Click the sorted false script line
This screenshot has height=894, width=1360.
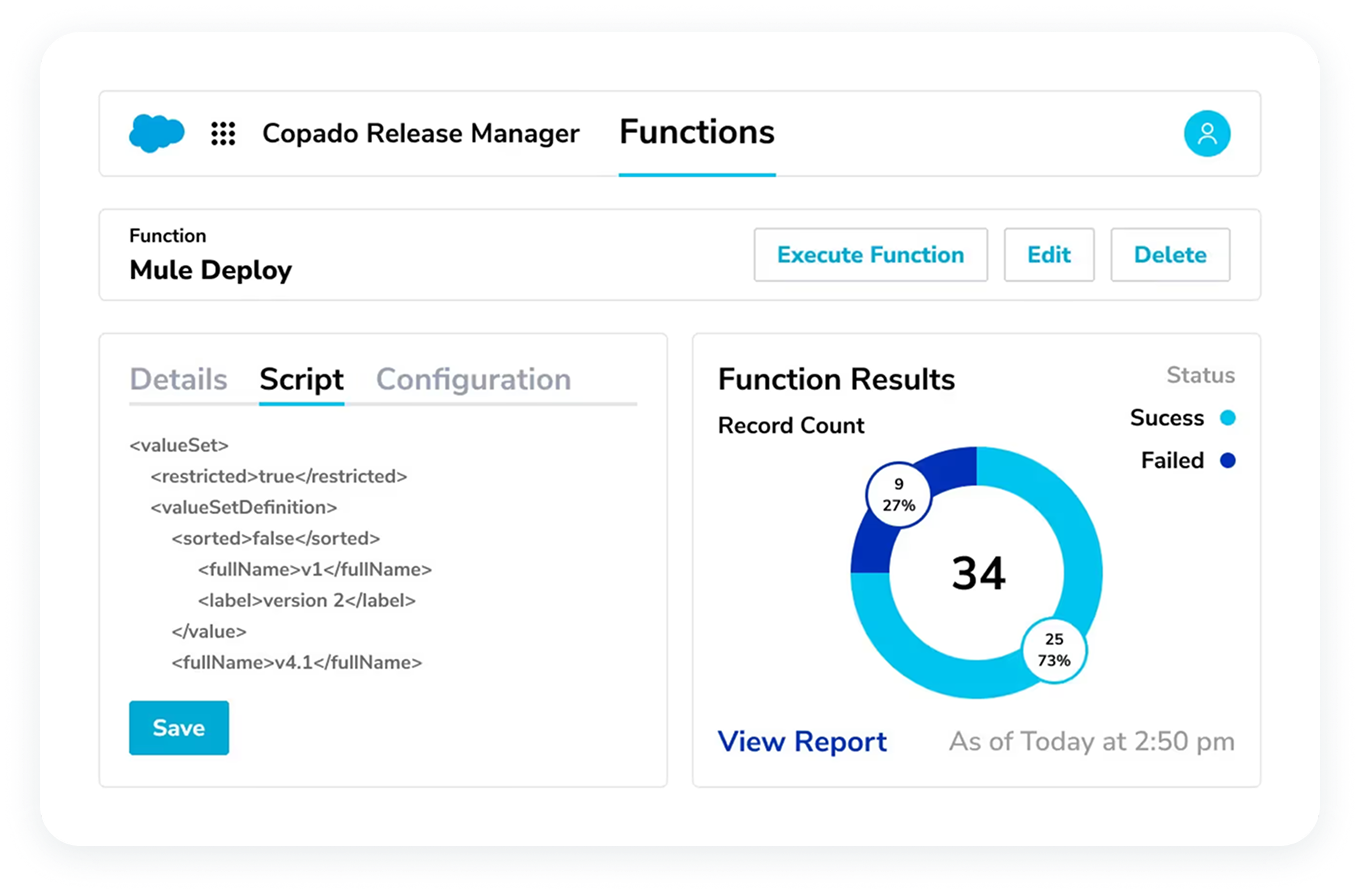276,538
